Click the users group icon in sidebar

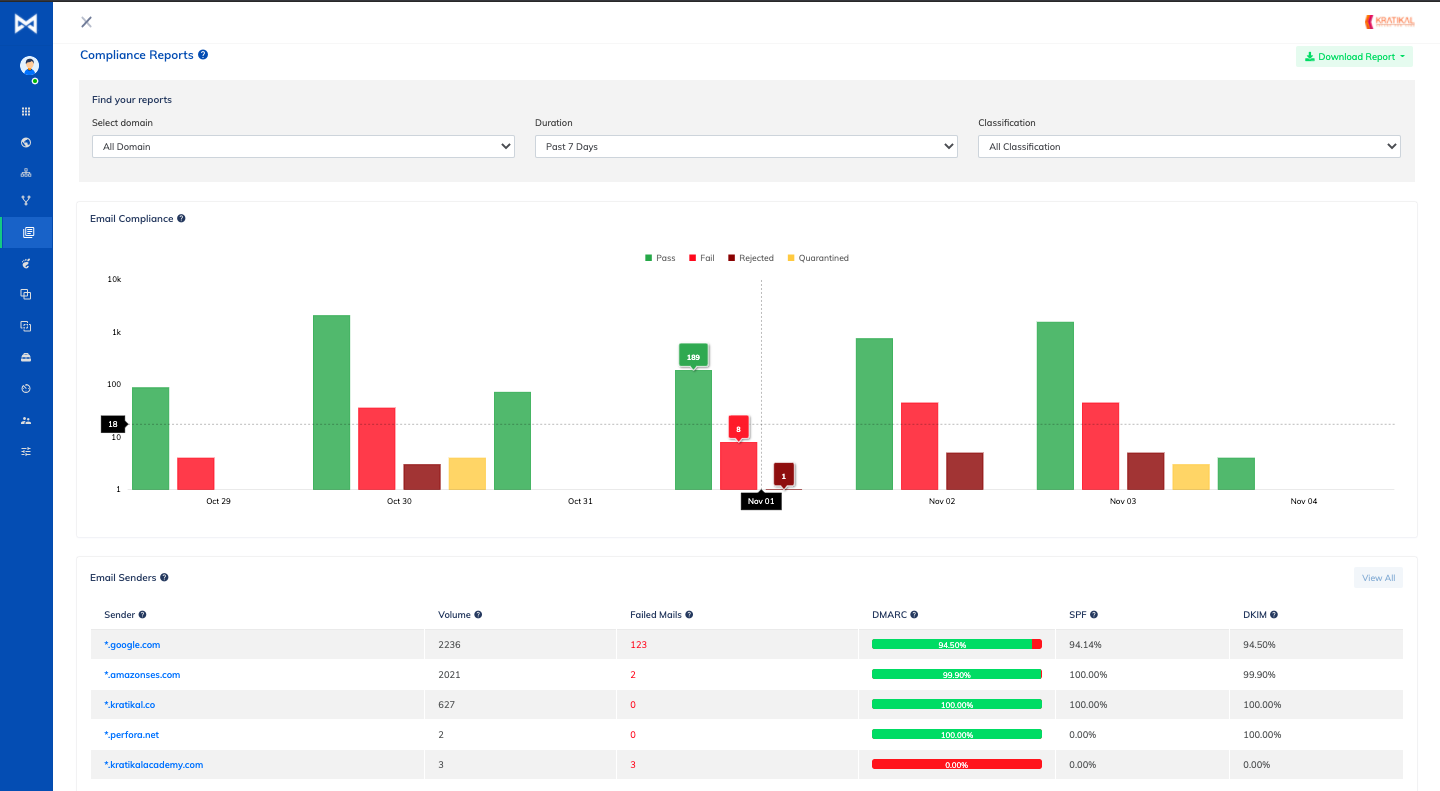coord(26,420)
